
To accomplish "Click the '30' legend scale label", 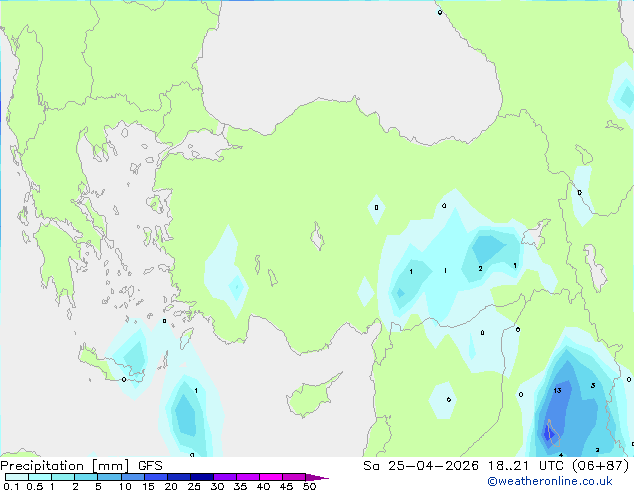I will click(x=217, y=486).
